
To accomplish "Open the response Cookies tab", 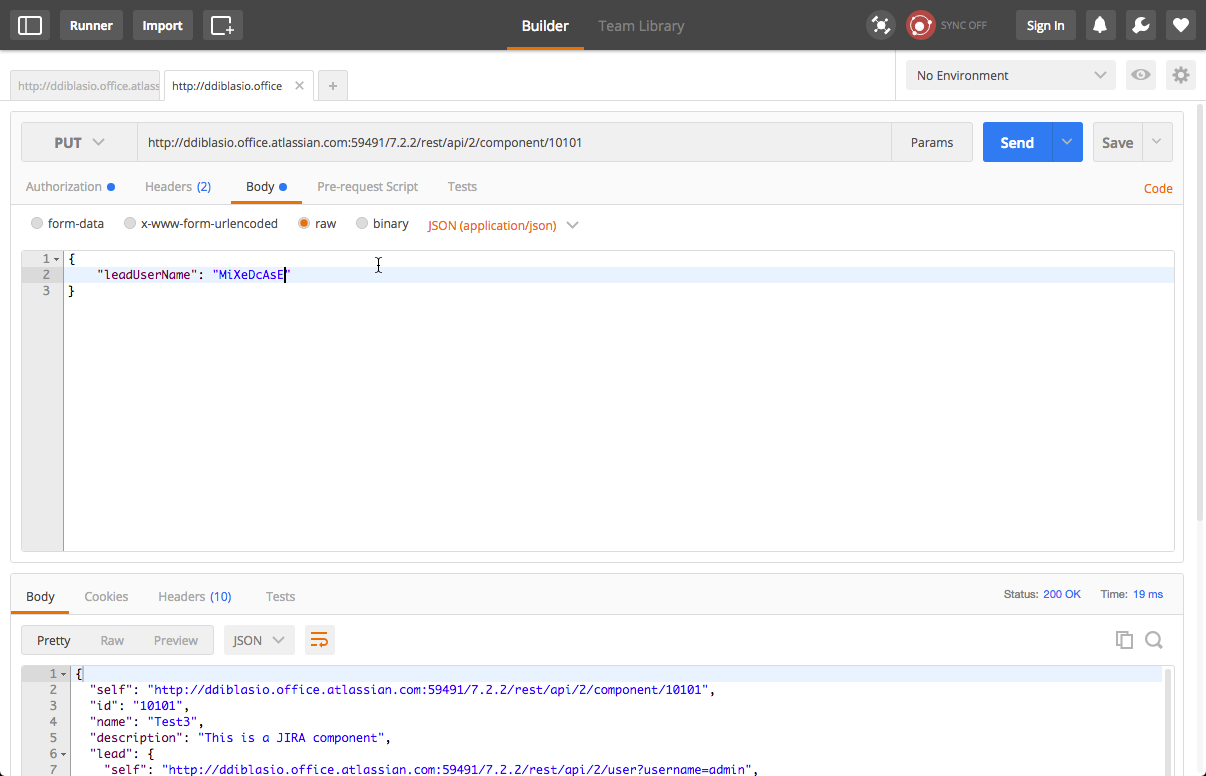I will (x=106, y=596).
